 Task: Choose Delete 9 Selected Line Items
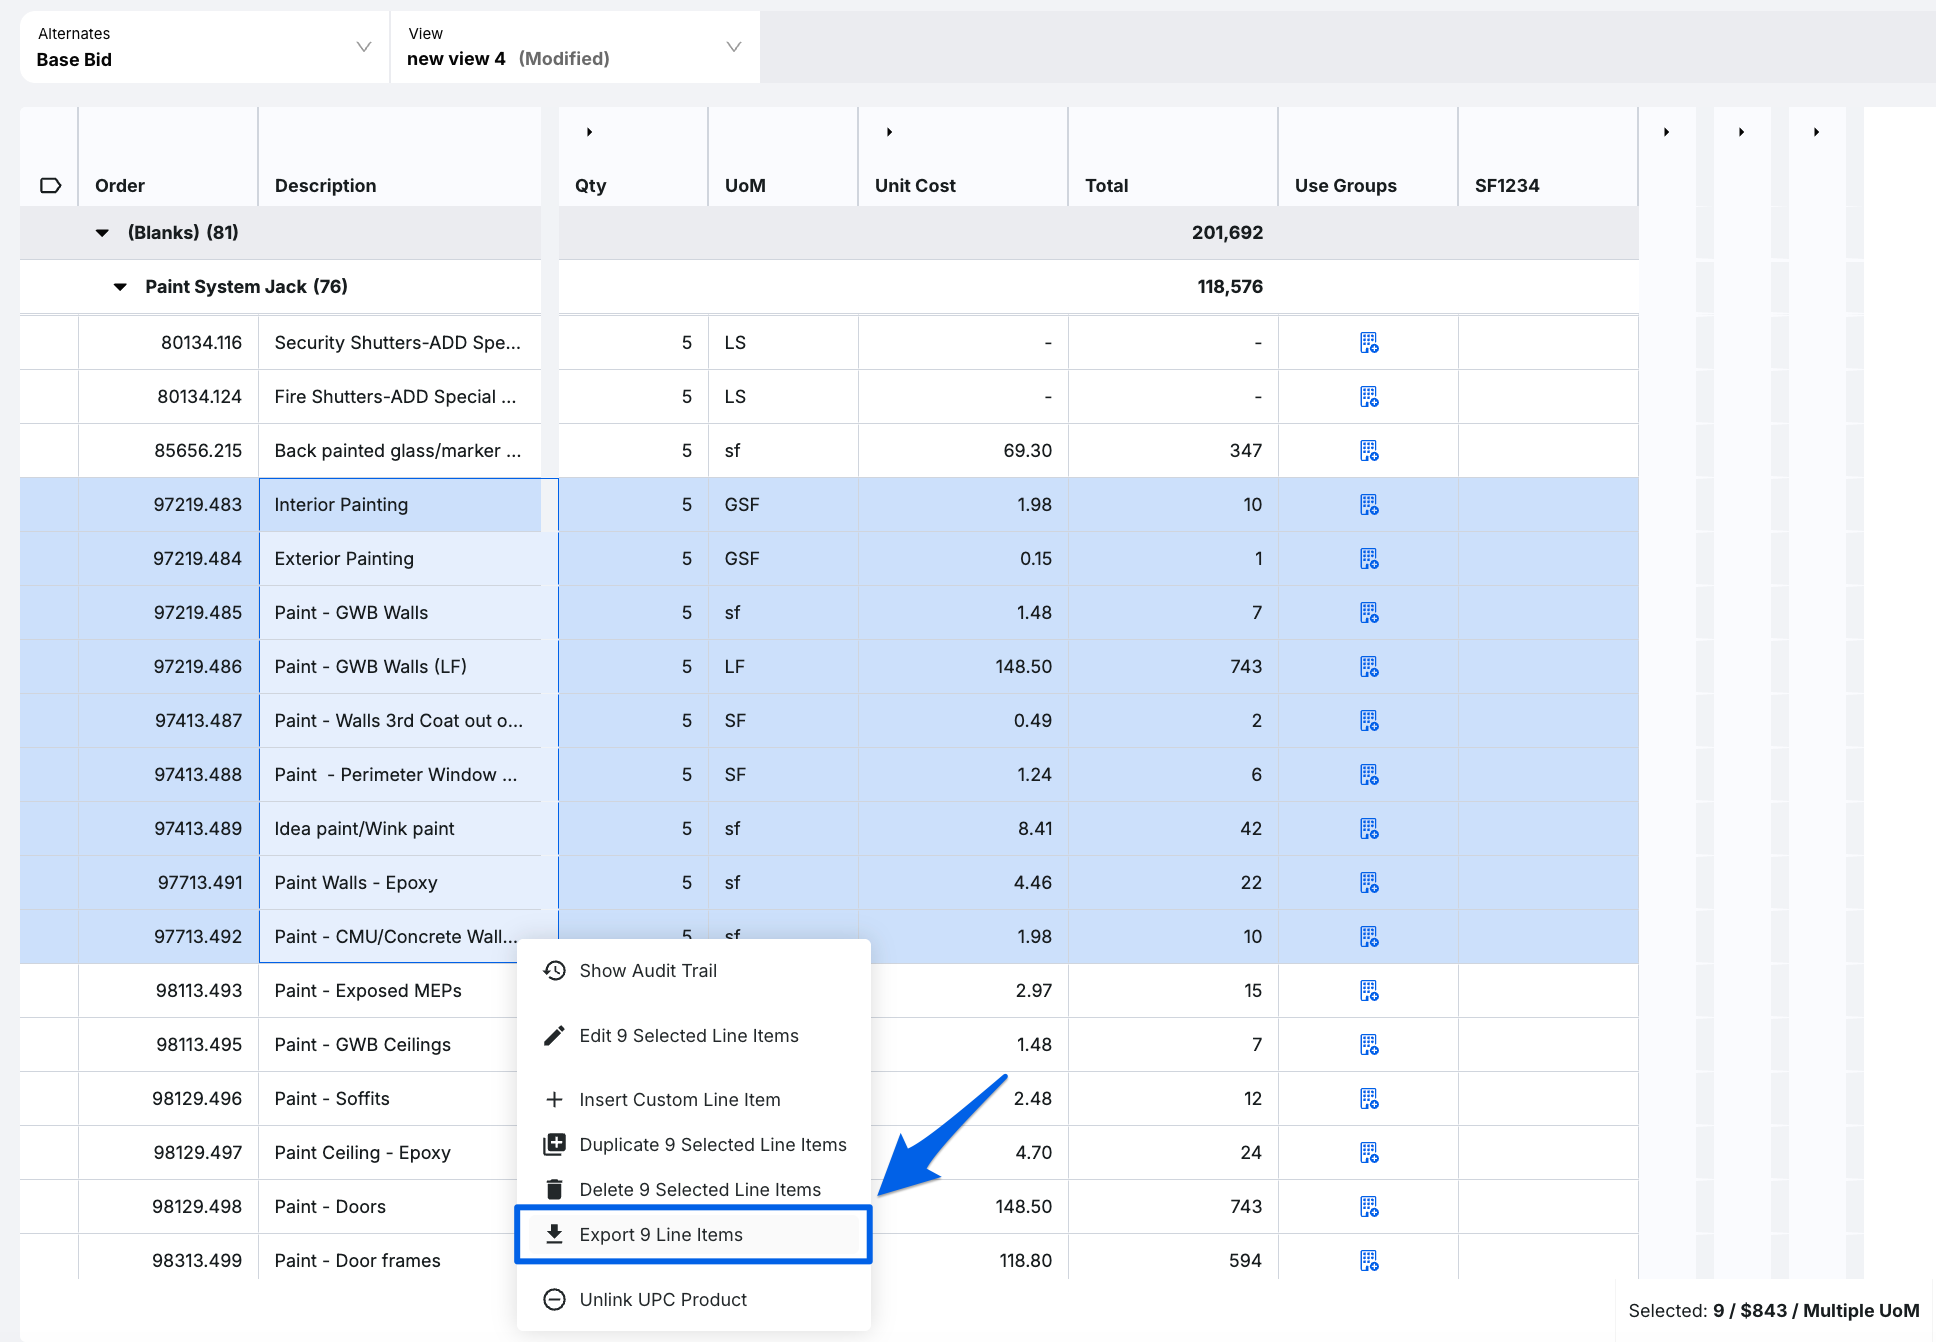699,1190
